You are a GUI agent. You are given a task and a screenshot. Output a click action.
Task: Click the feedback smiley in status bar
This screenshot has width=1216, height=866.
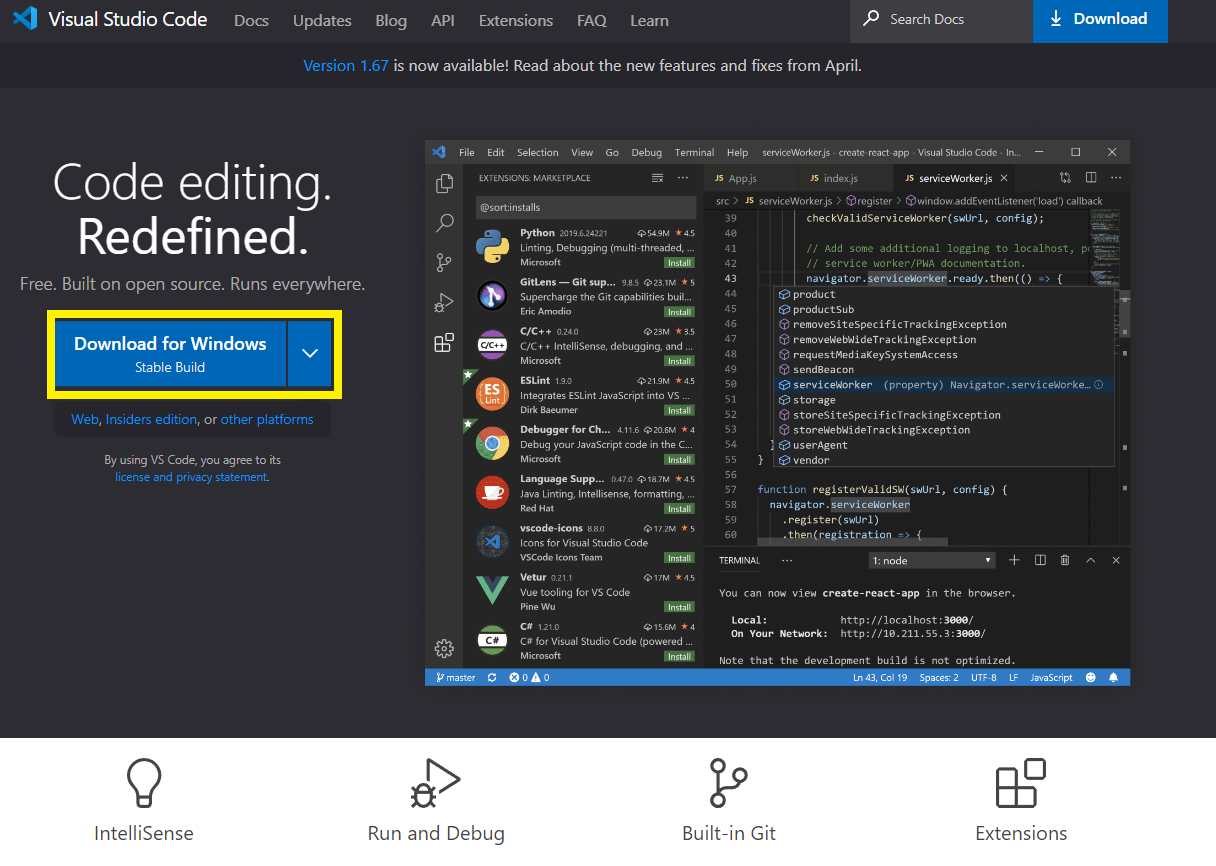click(1090, 677)
